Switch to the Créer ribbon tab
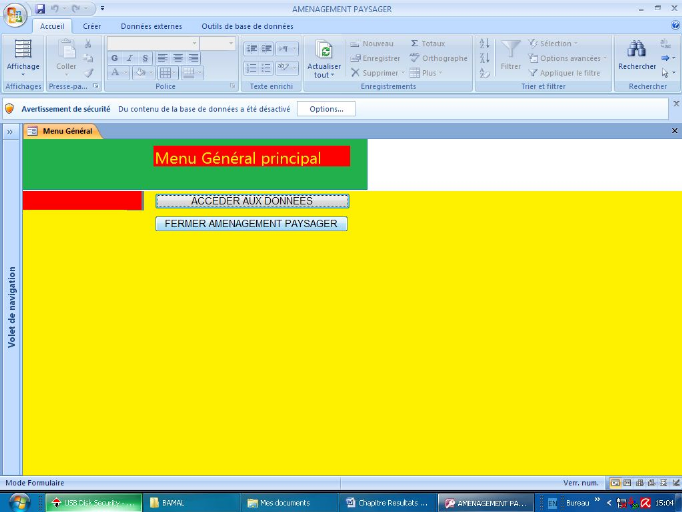The width and height of the screenshot is (682, 512). tap(91, 26)
